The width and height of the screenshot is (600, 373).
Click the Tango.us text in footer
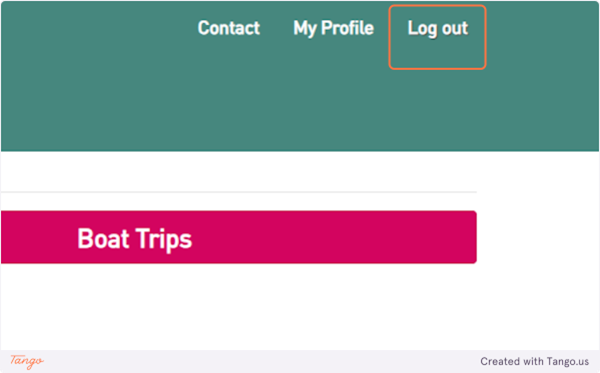(x=568, y=362)
